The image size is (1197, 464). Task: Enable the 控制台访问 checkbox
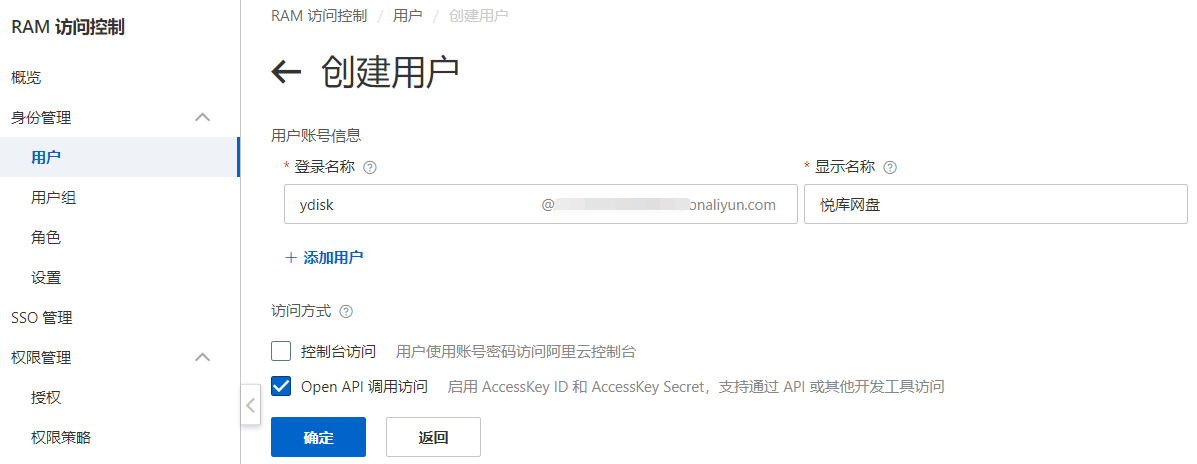[x=281, y=351]
